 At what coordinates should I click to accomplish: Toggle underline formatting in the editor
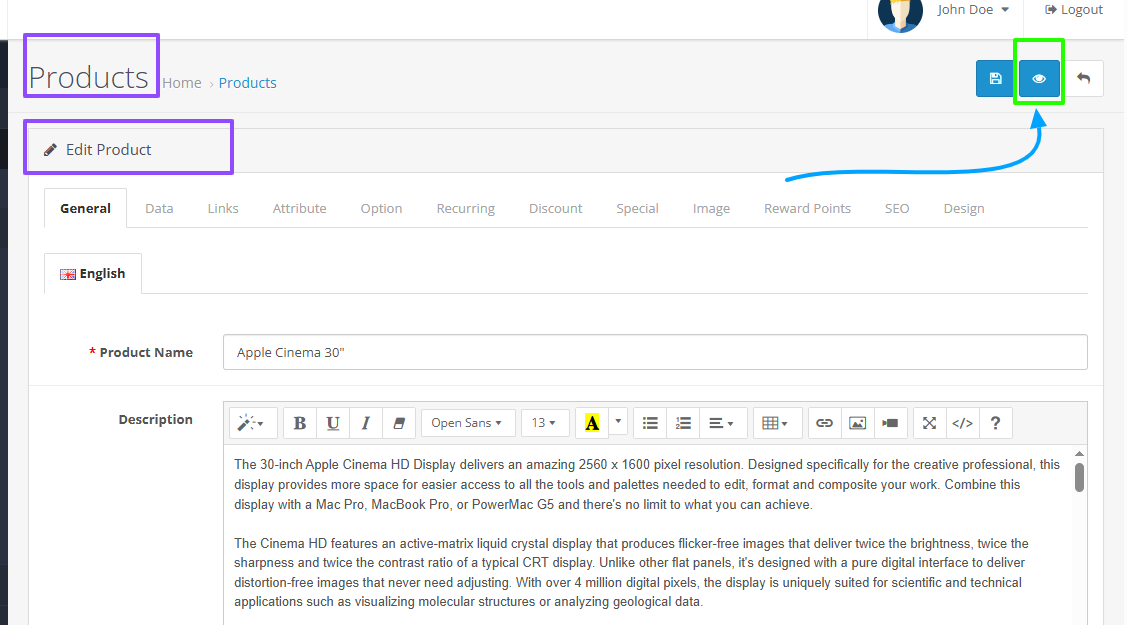click(333, 423)
